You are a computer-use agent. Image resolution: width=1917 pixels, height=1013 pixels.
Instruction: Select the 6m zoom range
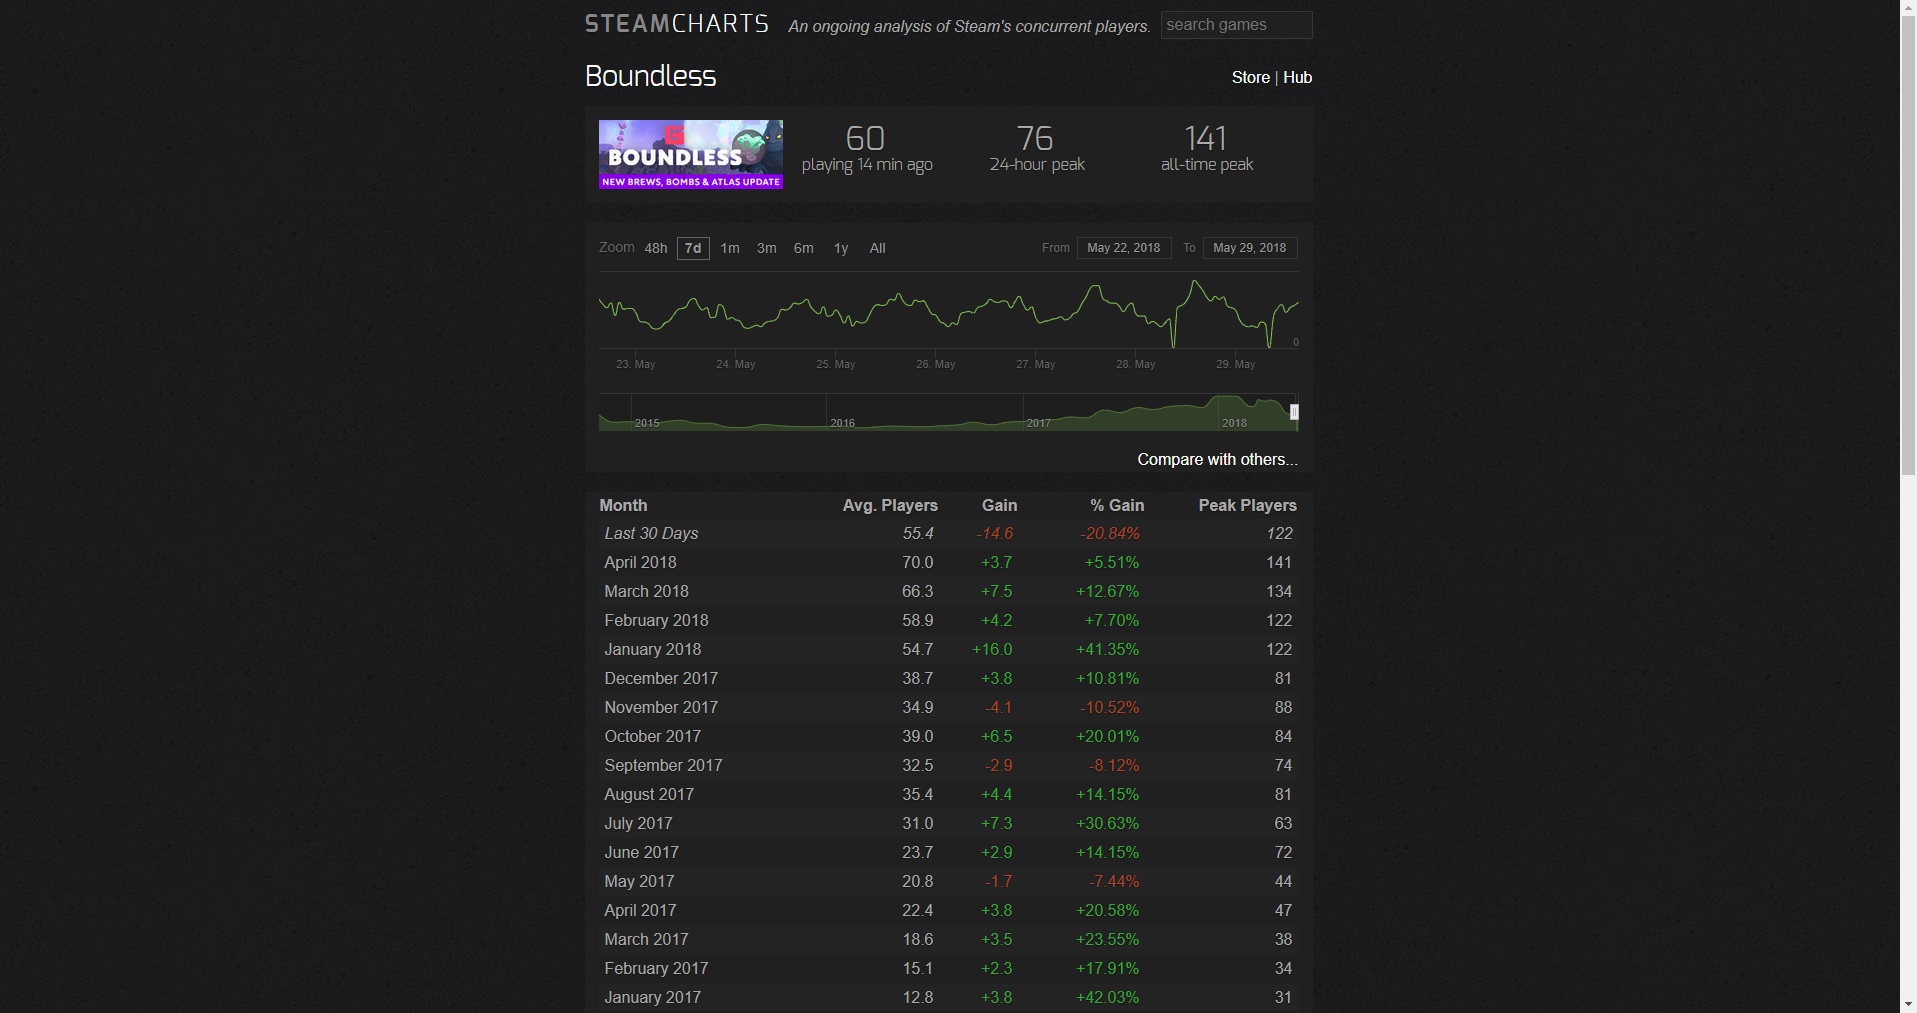(804, 248)
